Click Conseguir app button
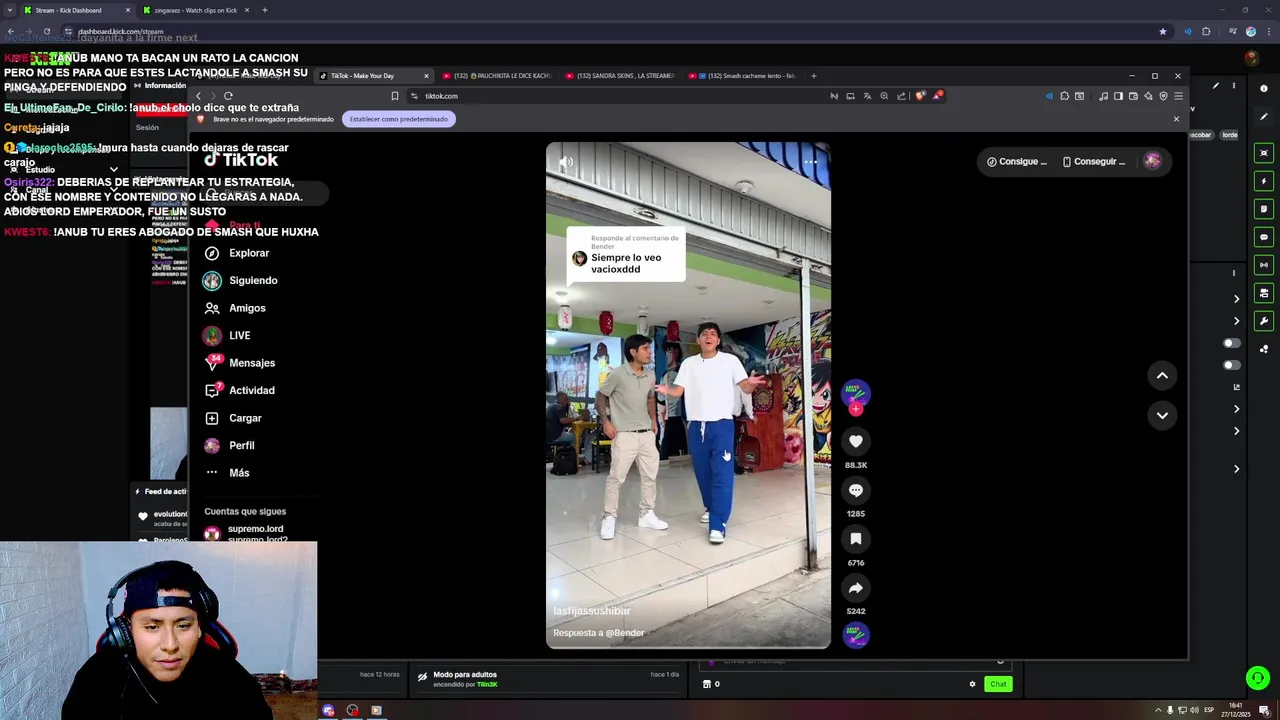This screenshot has height=720, width=1280. point(1094,161)
